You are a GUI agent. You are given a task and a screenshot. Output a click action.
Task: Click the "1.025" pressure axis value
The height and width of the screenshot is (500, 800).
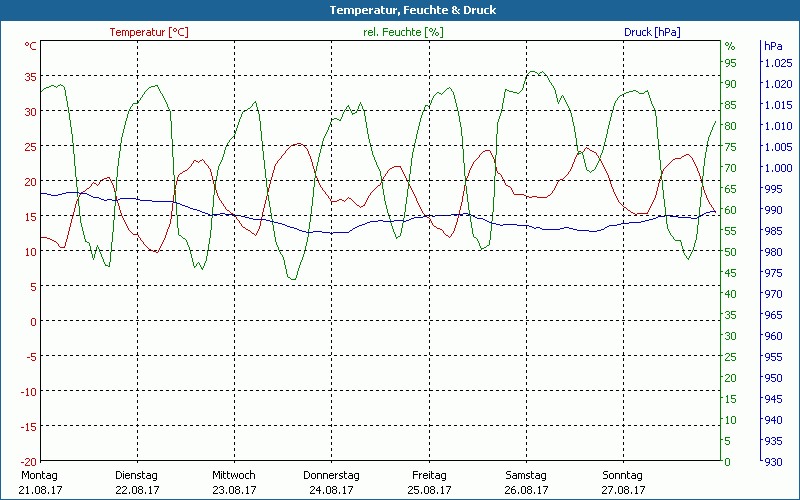click(x=779, y=63)
